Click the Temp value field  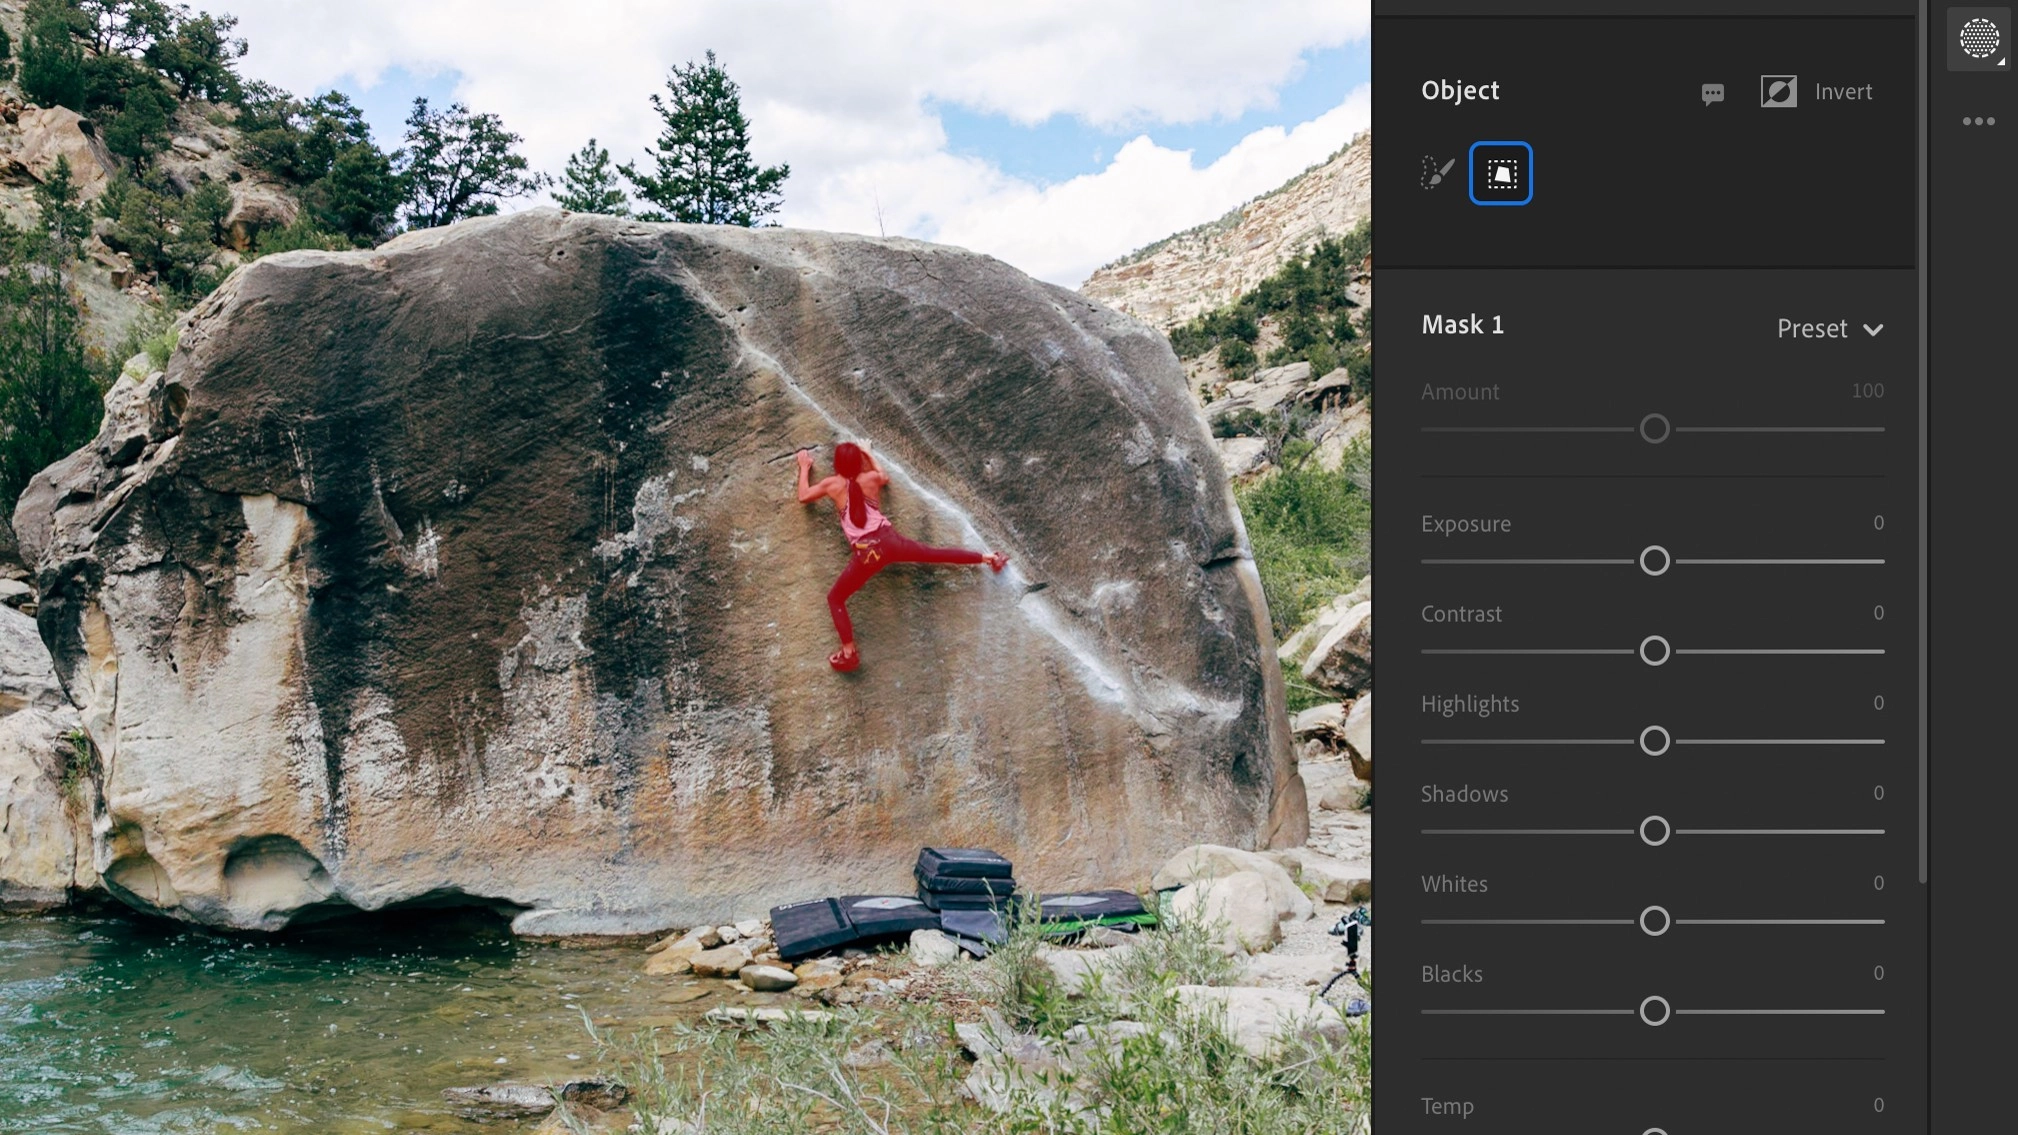point(1878,1105)
